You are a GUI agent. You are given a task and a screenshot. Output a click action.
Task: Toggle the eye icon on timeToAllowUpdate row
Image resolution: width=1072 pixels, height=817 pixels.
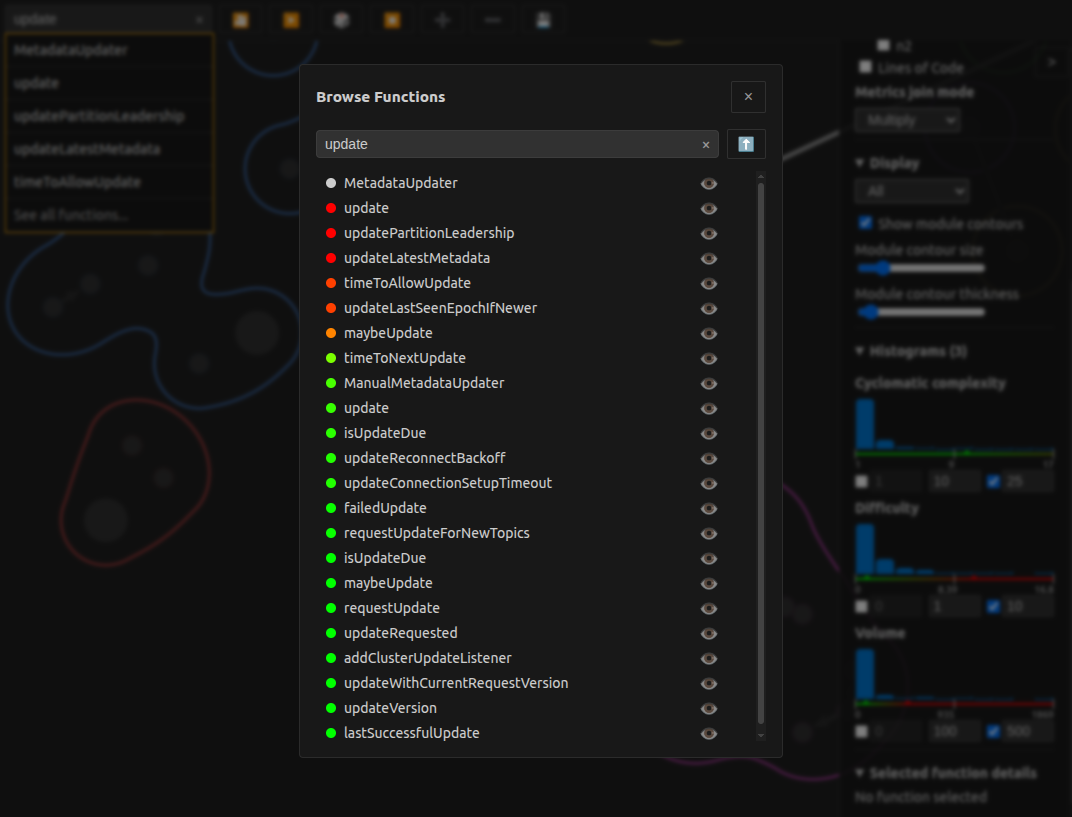709,283
